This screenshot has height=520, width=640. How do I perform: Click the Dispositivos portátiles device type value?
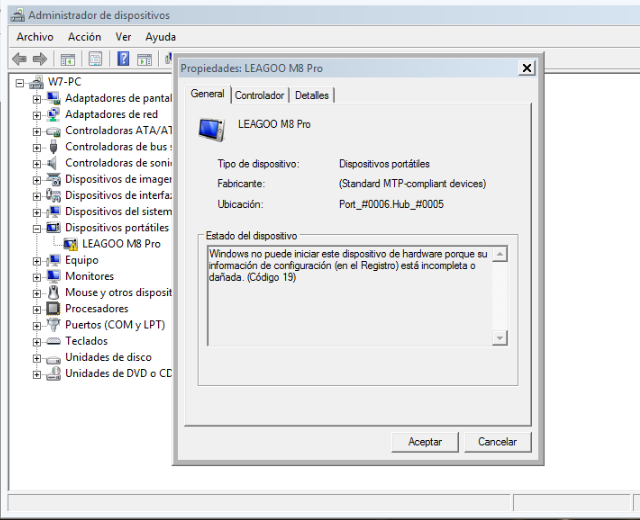click(384, 164)
